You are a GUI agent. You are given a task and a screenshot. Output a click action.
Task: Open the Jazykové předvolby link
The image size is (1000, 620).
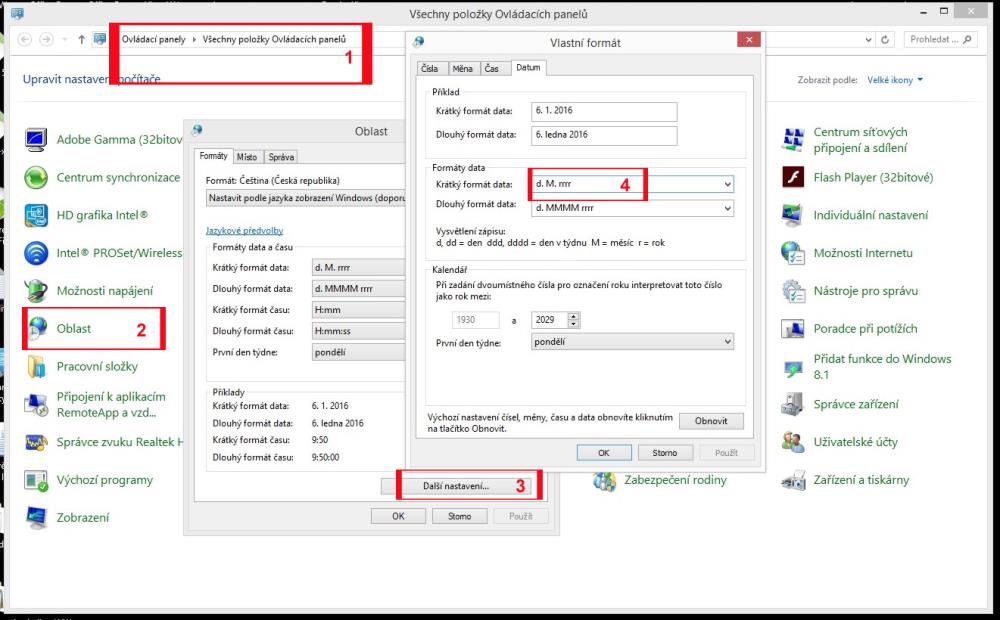(244, 231)
